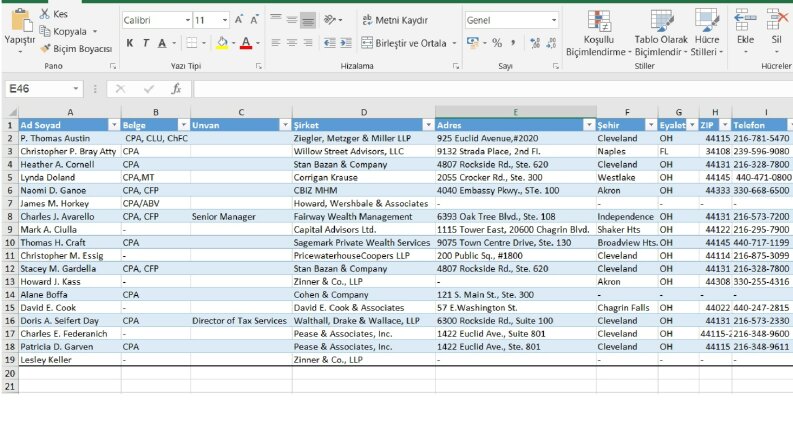Decrease decimal places icon
The image size is (793, 446).
(x=552, y=43)
